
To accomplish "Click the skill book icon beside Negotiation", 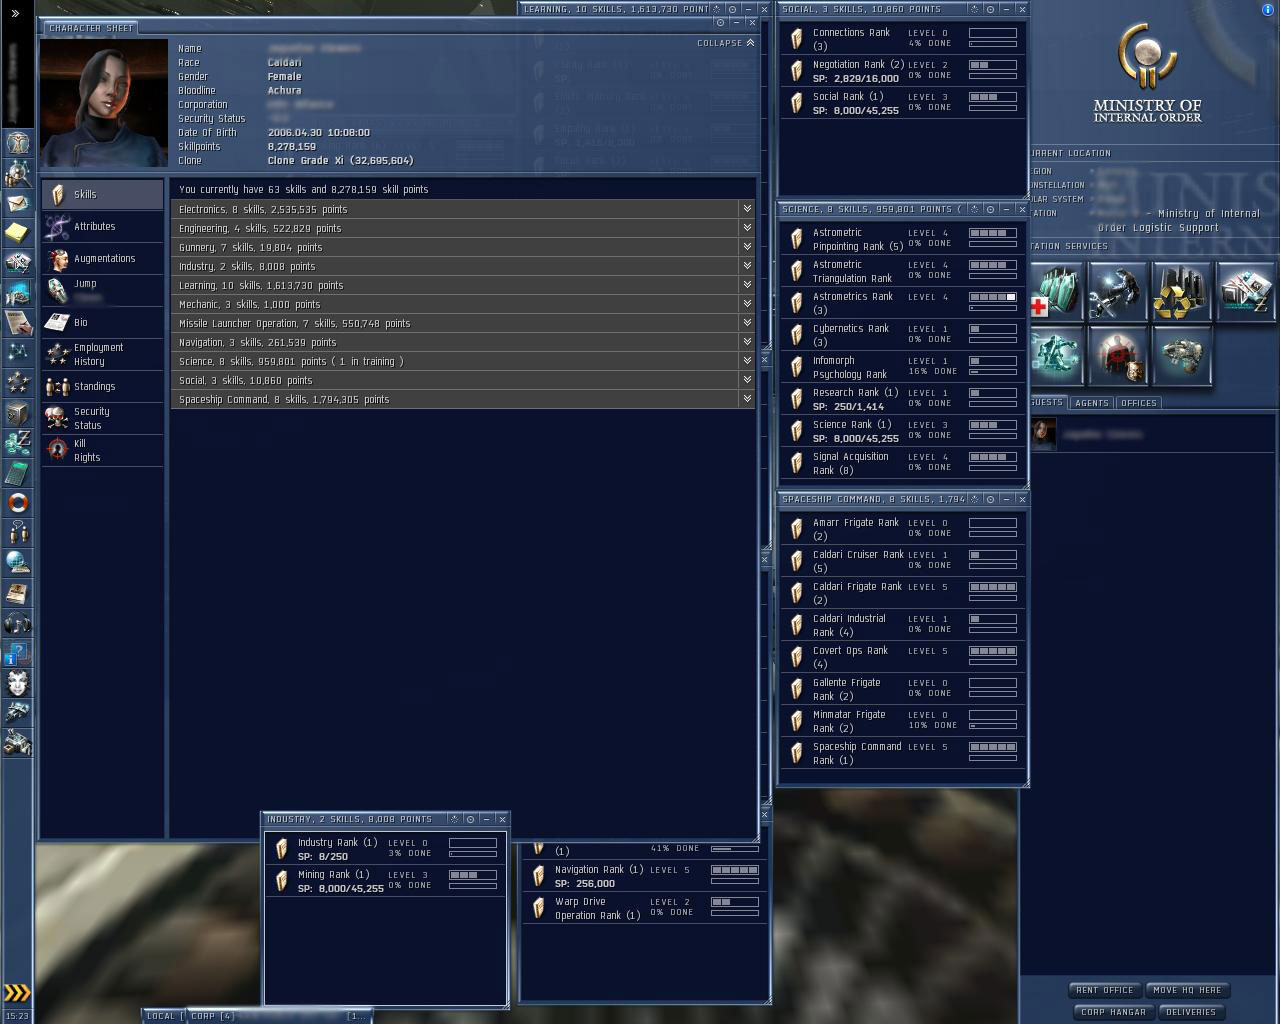I will click(x=797, y=70).
